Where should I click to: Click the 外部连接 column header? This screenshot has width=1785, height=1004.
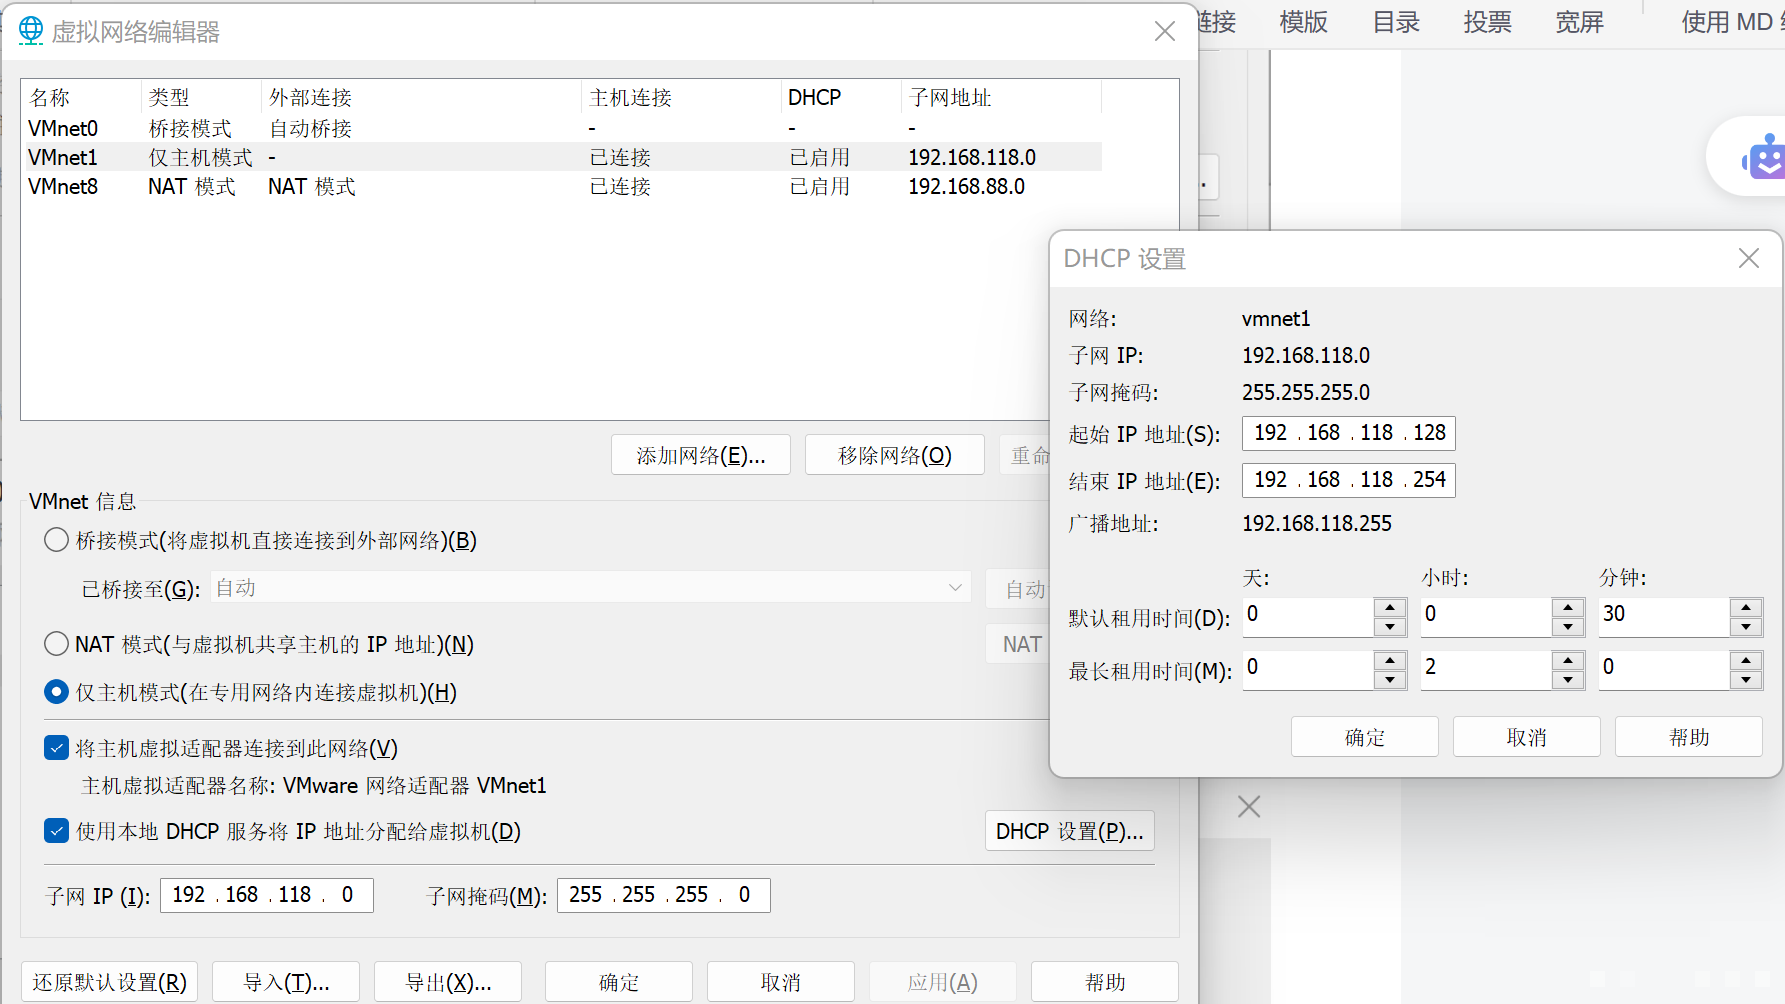(x=421, y=97)
